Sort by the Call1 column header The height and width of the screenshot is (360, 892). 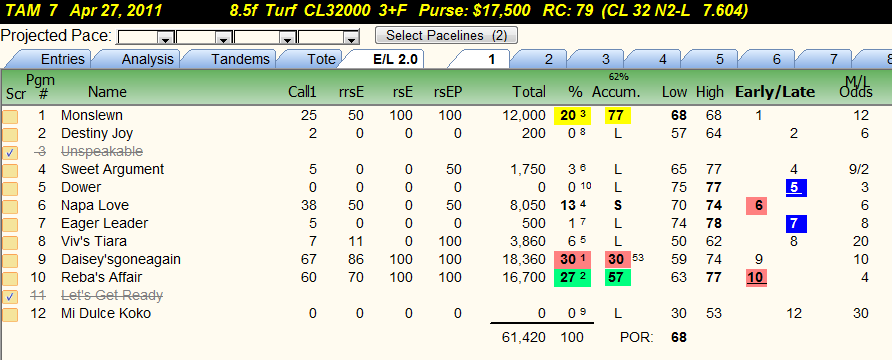[303, 92]
